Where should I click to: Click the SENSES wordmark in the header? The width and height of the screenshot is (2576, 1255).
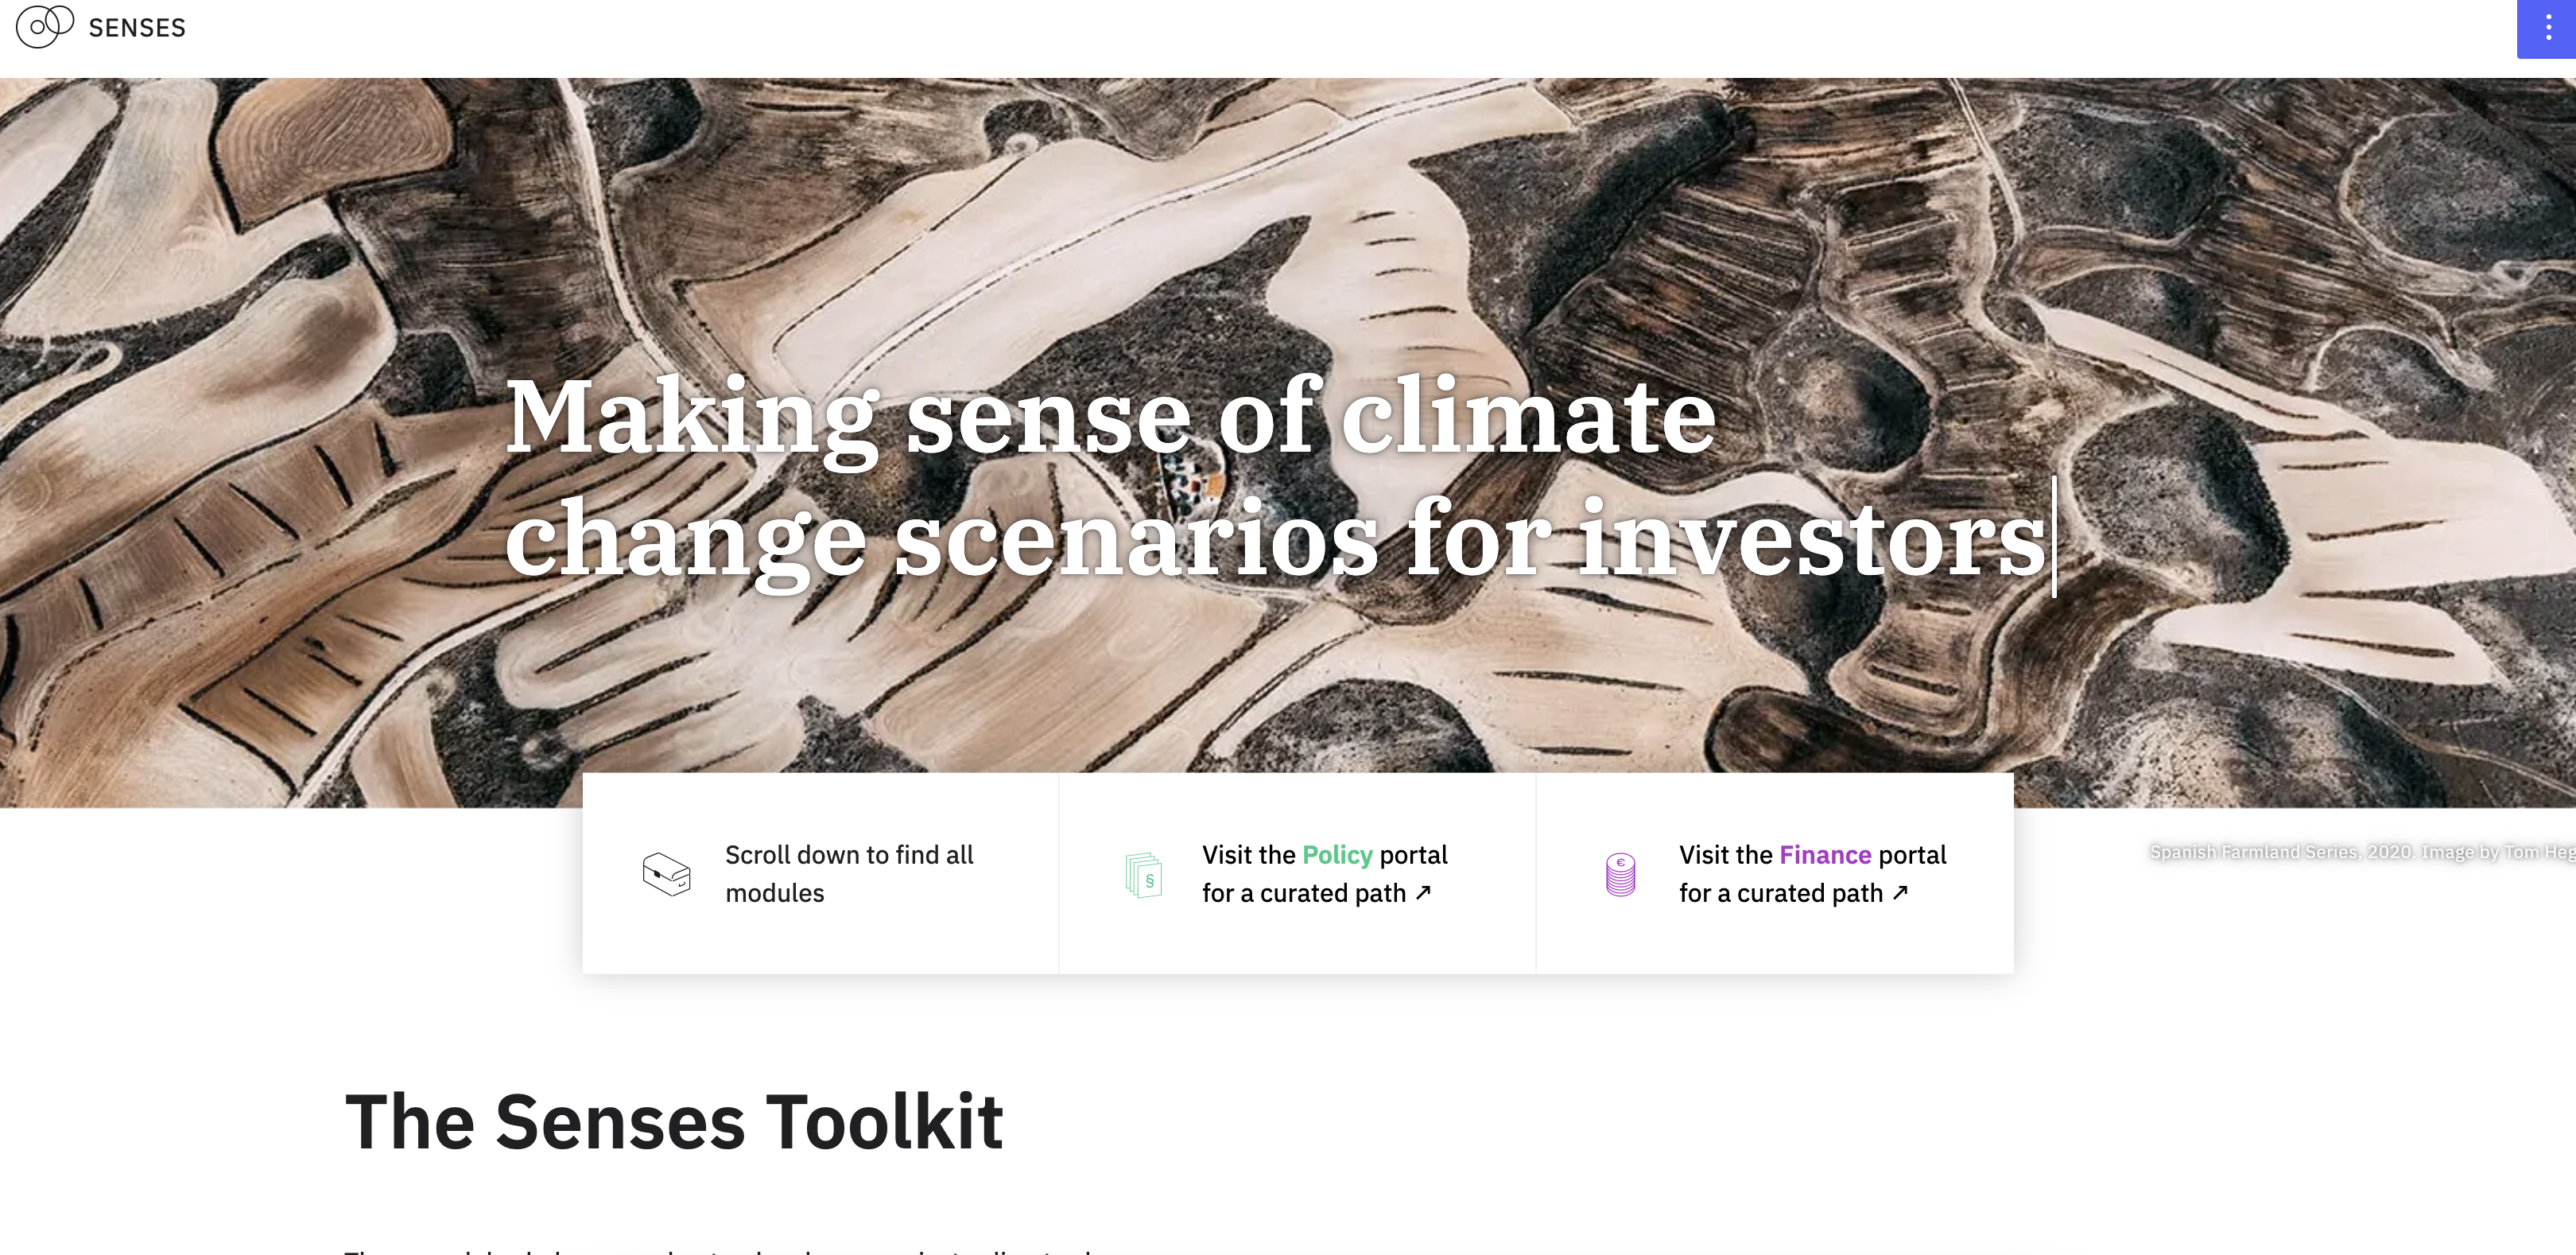click(136, 27)
